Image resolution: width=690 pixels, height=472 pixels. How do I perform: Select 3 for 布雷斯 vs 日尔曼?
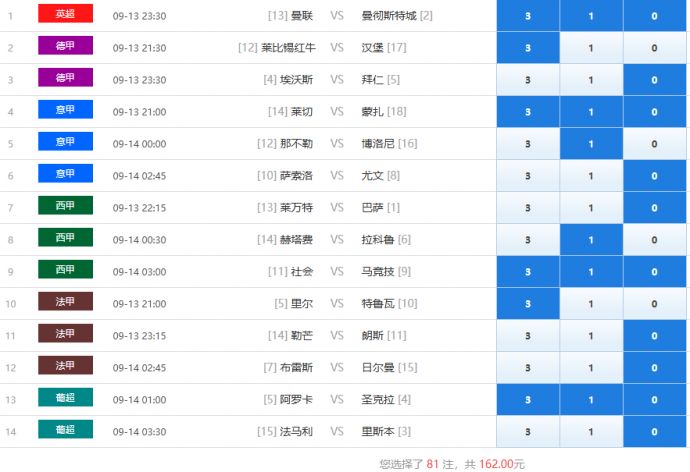(528, 368)
